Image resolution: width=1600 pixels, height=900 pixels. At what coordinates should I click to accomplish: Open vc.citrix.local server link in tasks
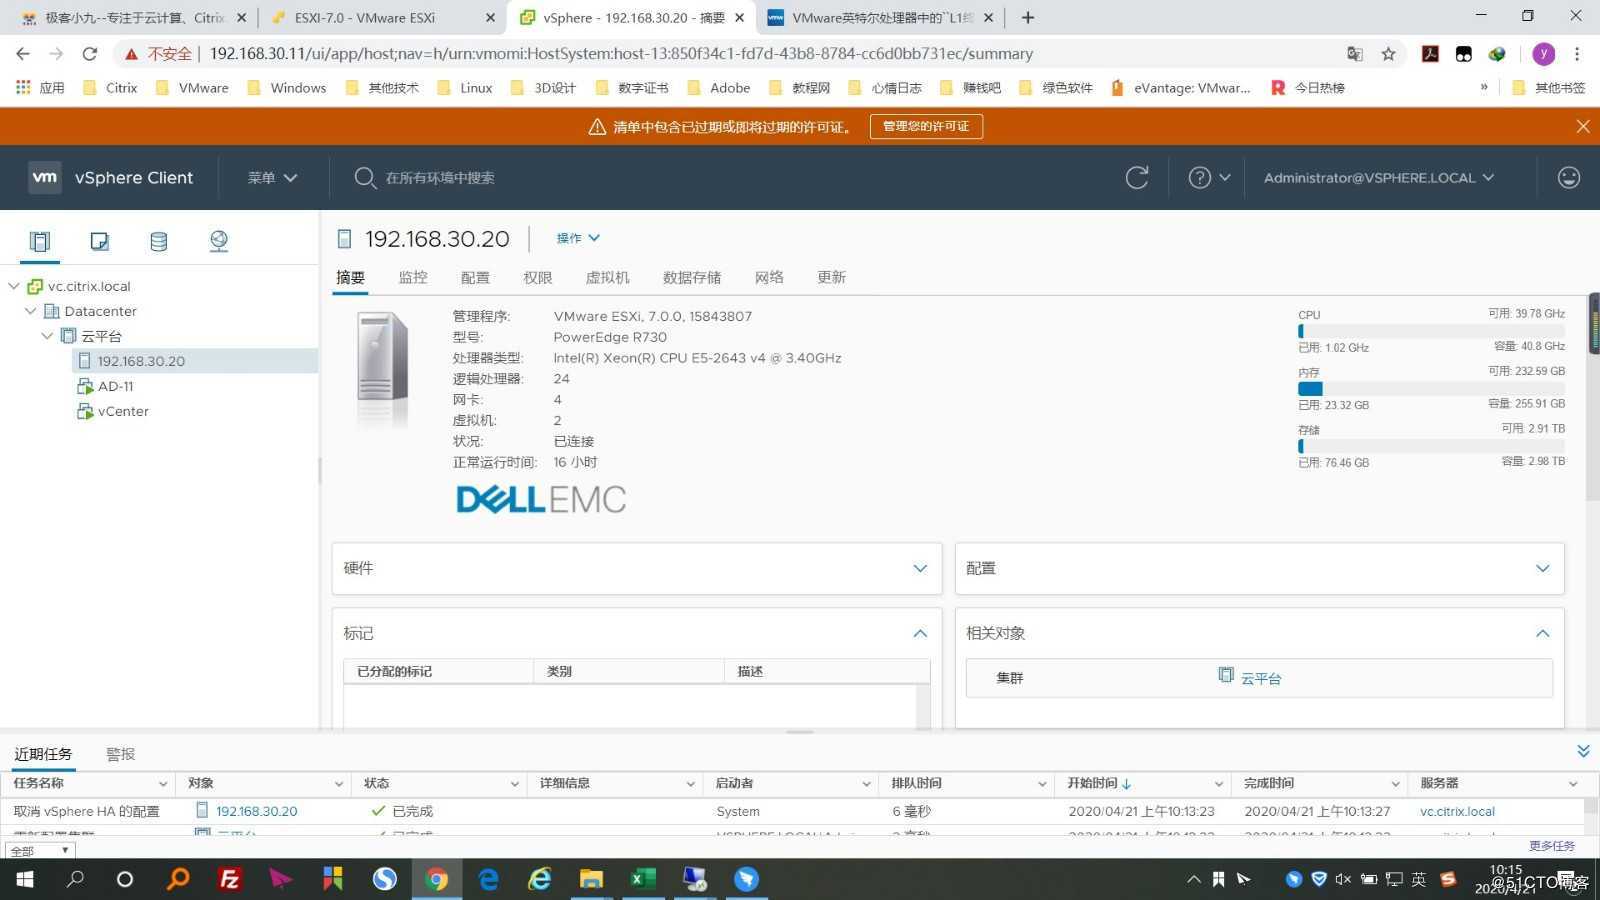coord(1457,811)
